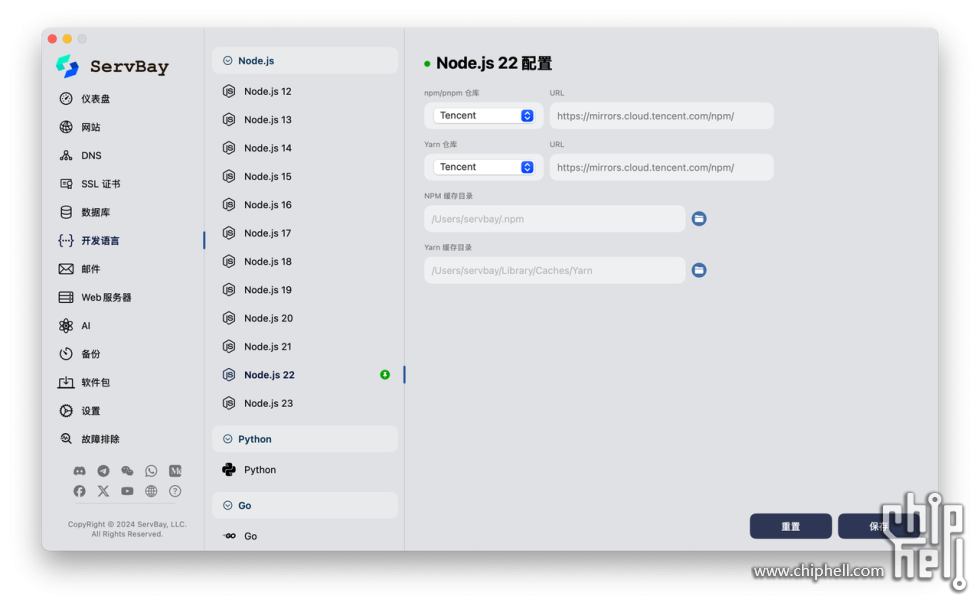Browse folder for NPM 缓存目录

tap(699, 219)
